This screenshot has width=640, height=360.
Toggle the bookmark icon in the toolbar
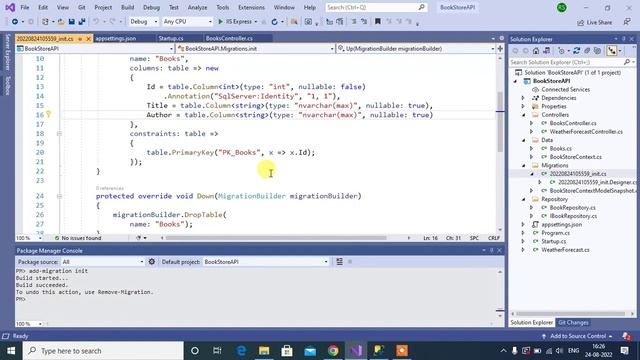[x=378, y=22]
